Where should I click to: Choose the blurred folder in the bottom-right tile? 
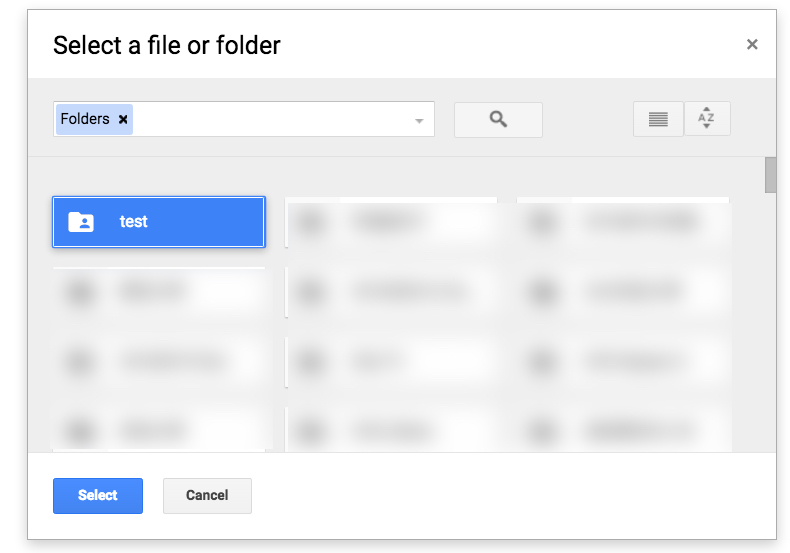623,431
